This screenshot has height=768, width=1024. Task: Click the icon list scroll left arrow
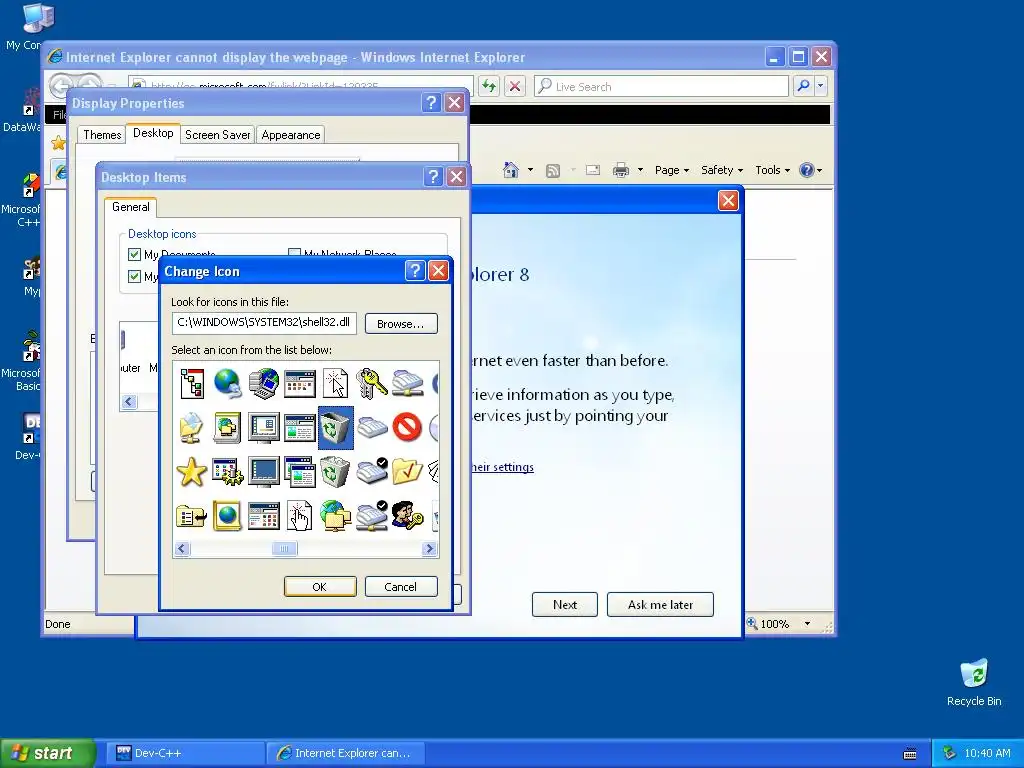click(x=182, y=549)
